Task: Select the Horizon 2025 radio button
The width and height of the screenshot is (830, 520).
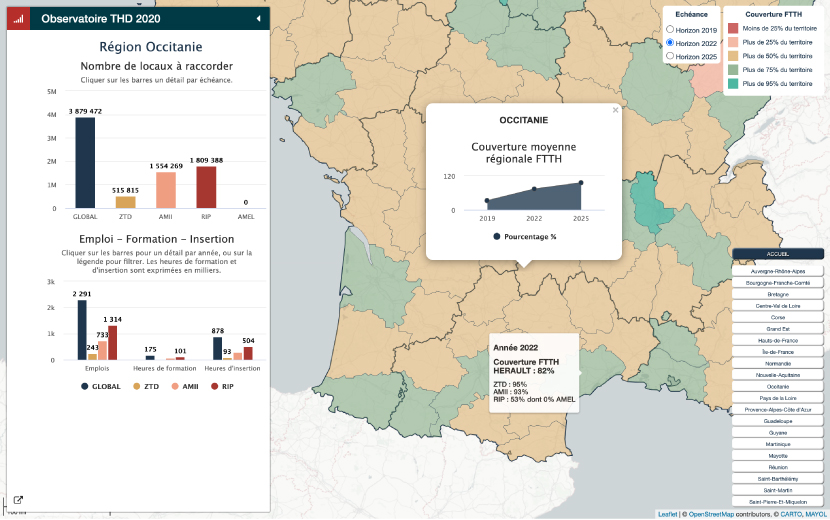Action: (x=670, y=57)
